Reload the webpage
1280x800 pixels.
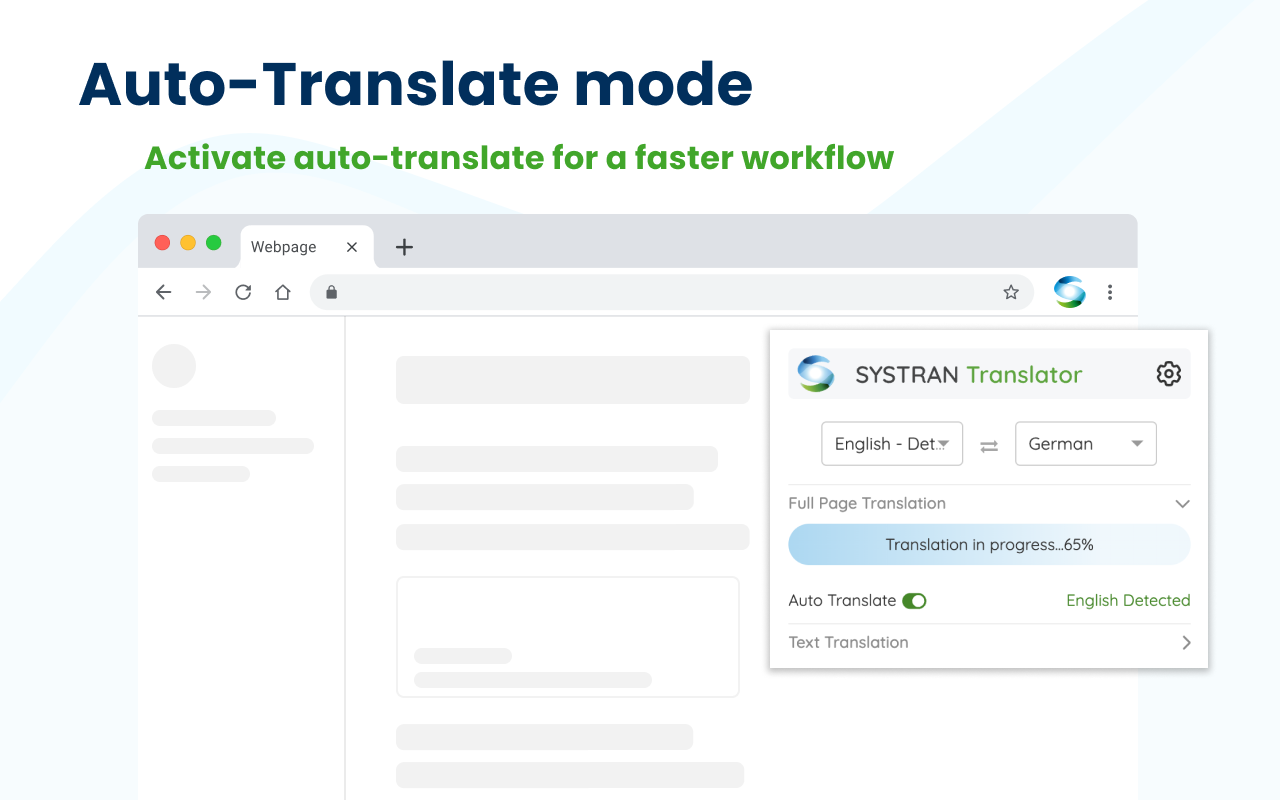(243, 292)
